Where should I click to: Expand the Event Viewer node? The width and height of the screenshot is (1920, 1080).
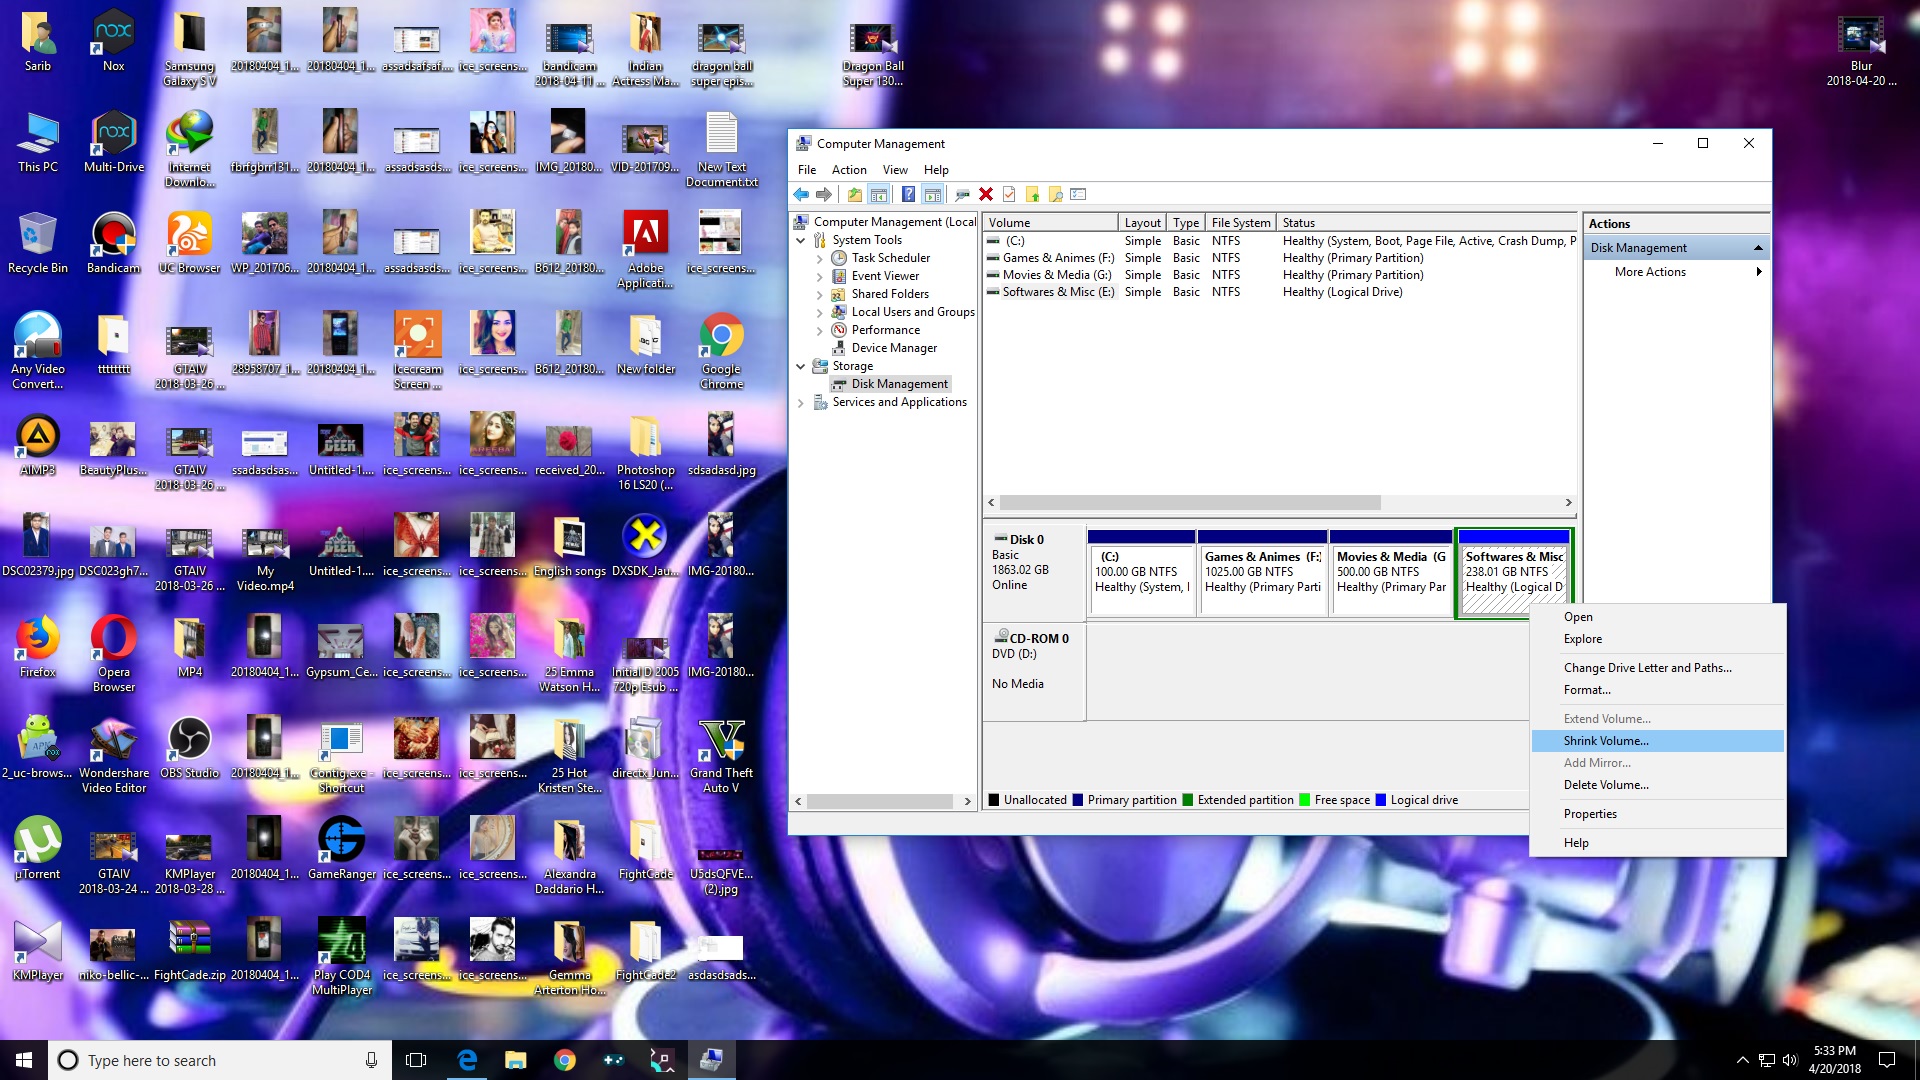point(819,276)
